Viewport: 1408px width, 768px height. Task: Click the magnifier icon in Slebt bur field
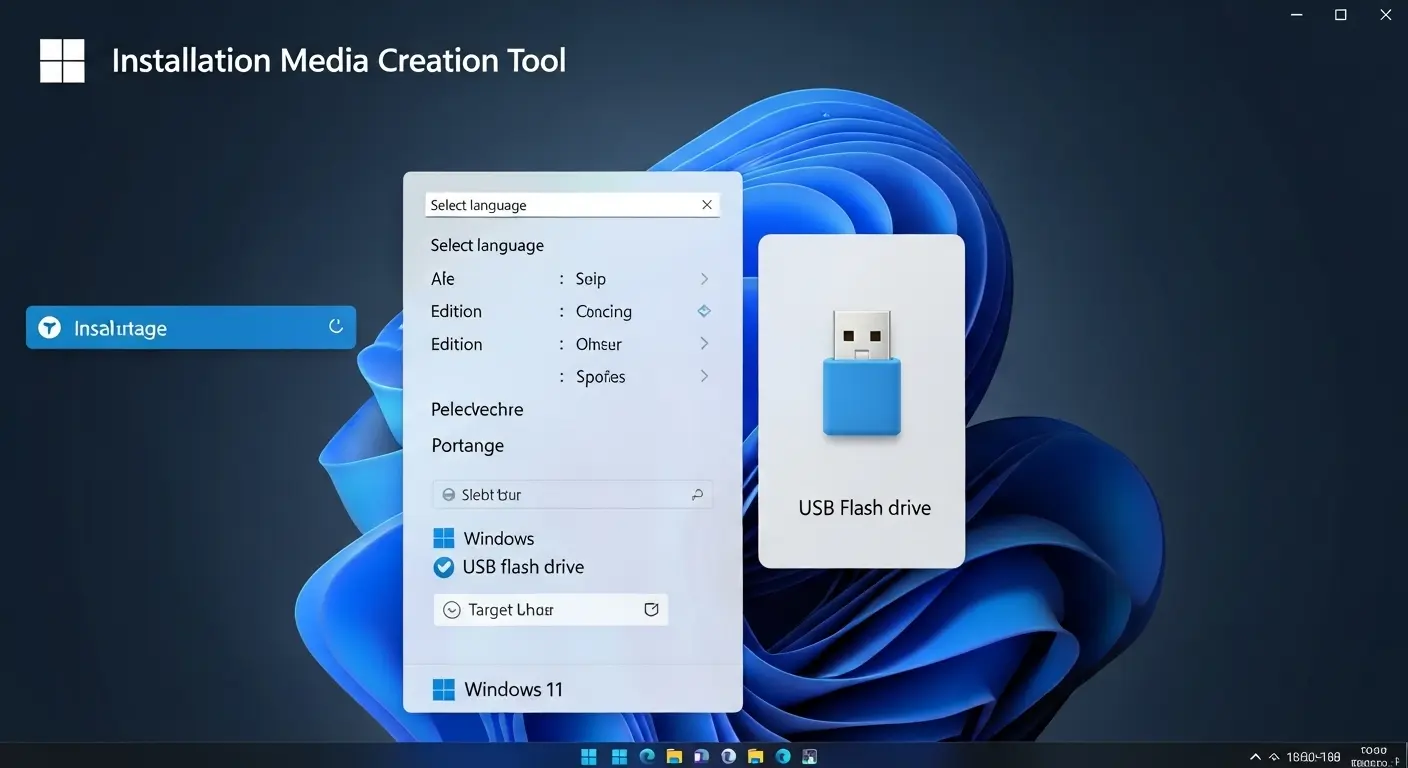click(697, 494)
